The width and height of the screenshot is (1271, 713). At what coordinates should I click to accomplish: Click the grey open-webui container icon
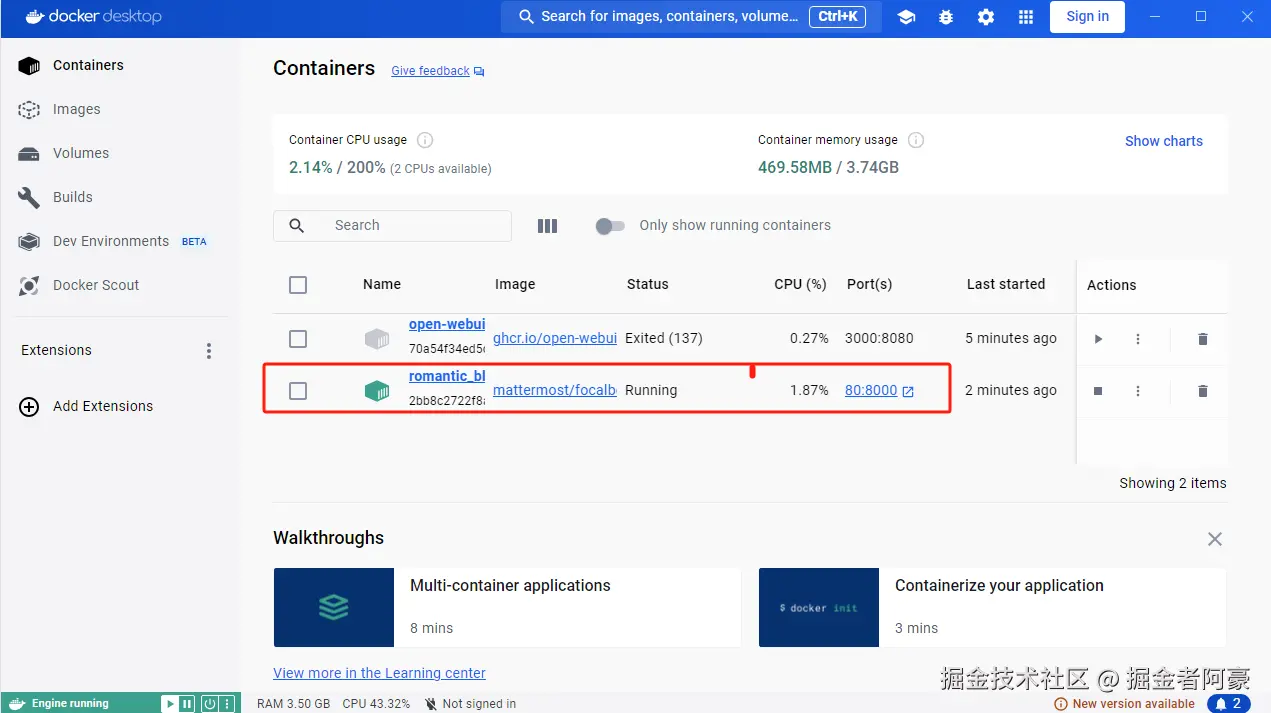tap(377, 339)
